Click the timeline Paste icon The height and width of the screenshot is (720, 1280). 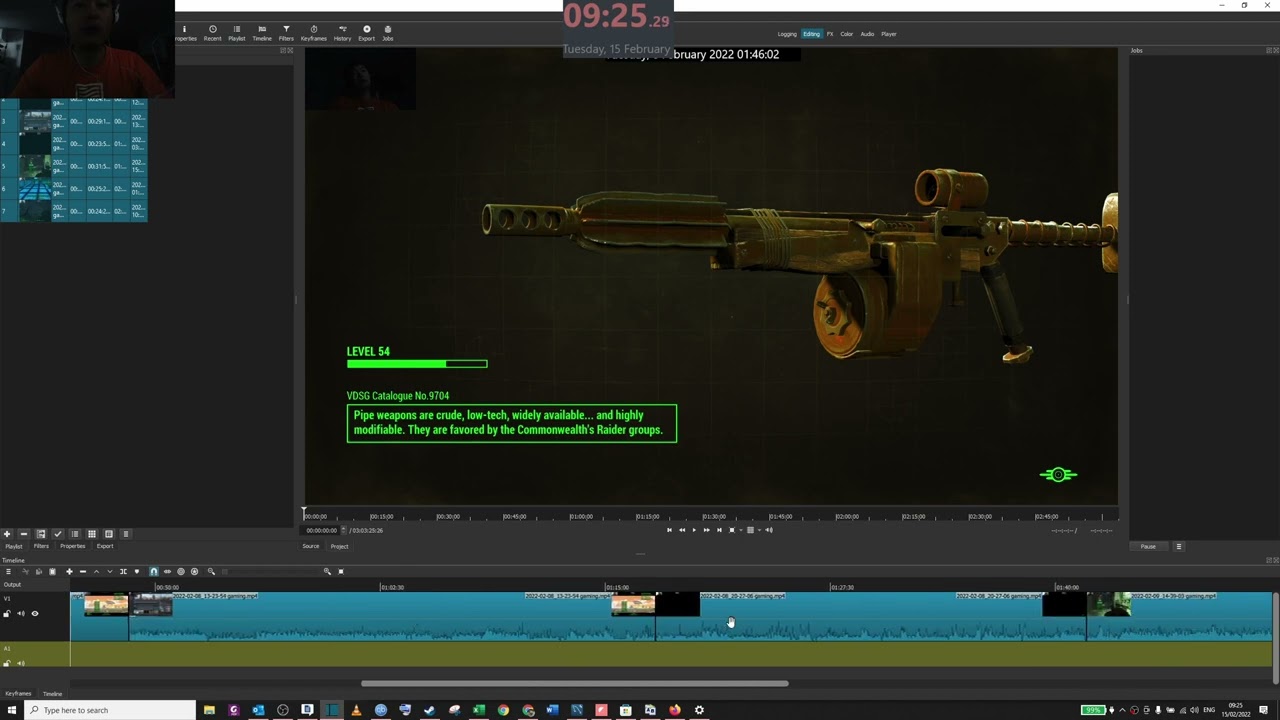52,571
